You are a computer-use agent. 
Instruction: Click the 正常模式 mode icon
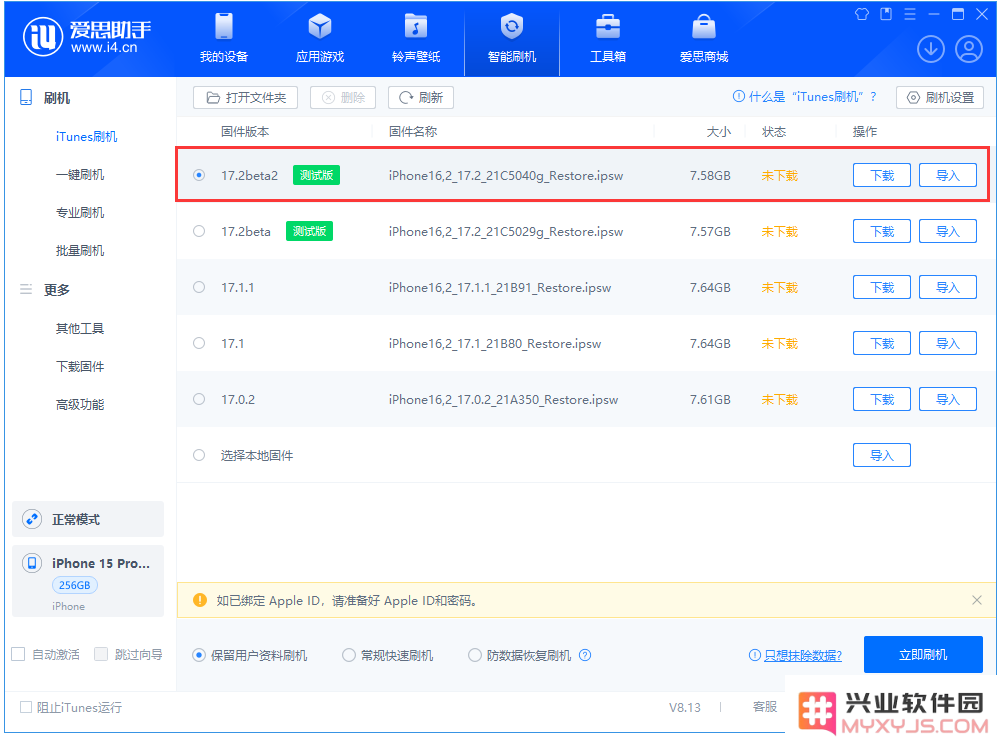(32, 519)
